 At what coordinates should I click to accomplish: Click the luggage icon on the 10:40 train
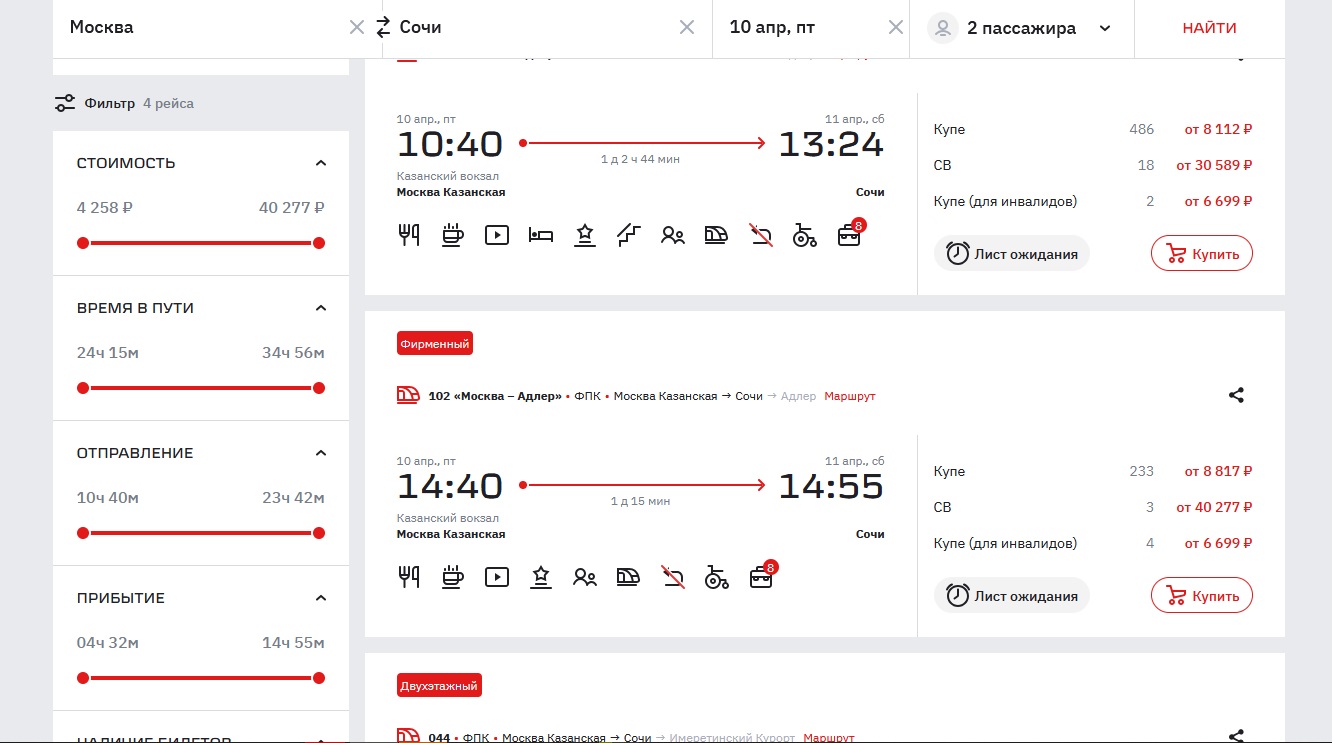click(849, 236)
